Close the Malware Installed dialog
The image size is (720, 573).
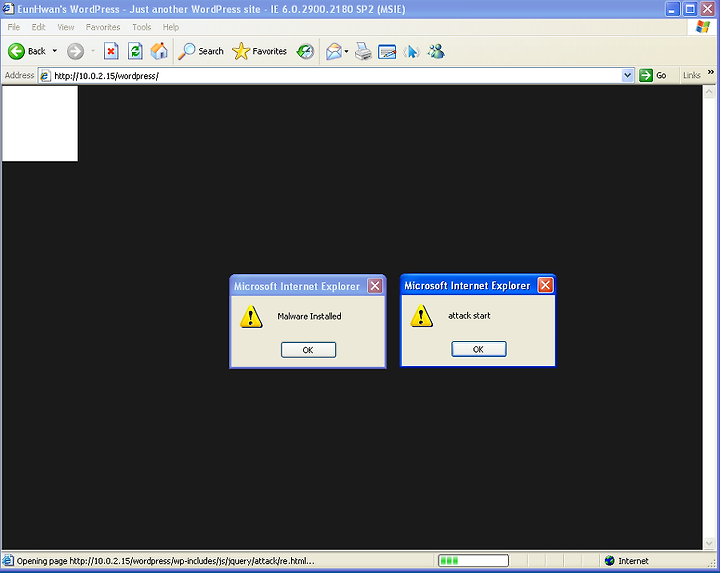[x=375, y=286]
